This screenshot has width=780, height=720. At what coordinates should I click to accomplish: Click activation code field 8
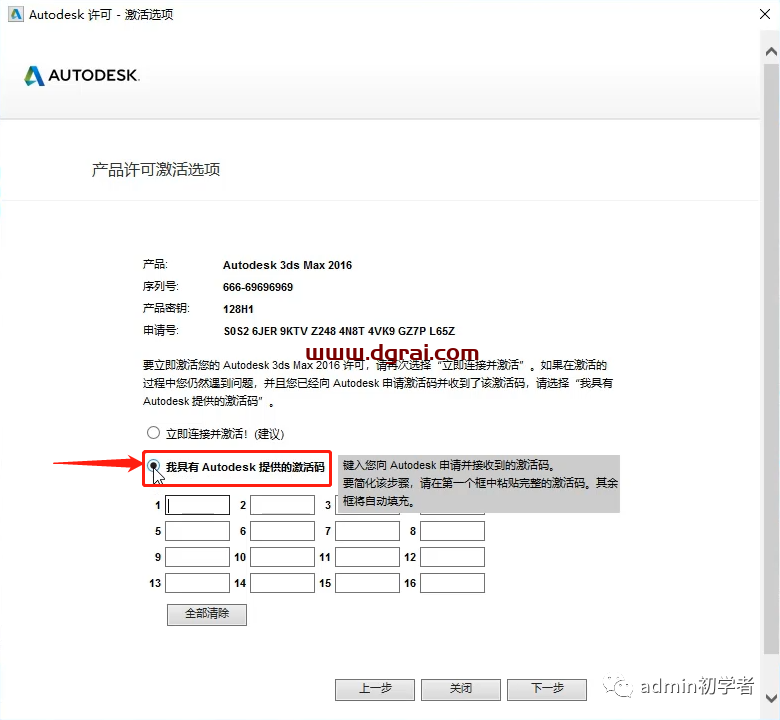click(453, 531)
